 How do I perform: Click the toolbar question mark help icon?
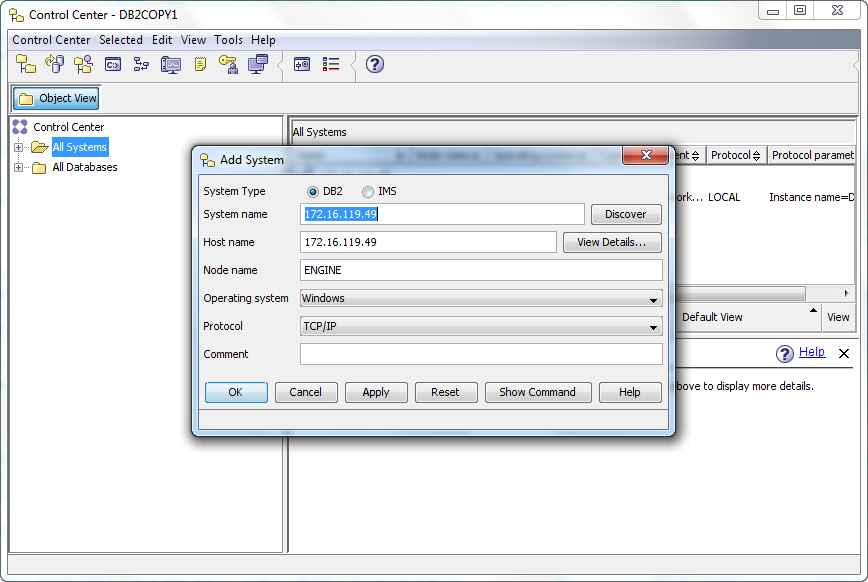point(375,64)
